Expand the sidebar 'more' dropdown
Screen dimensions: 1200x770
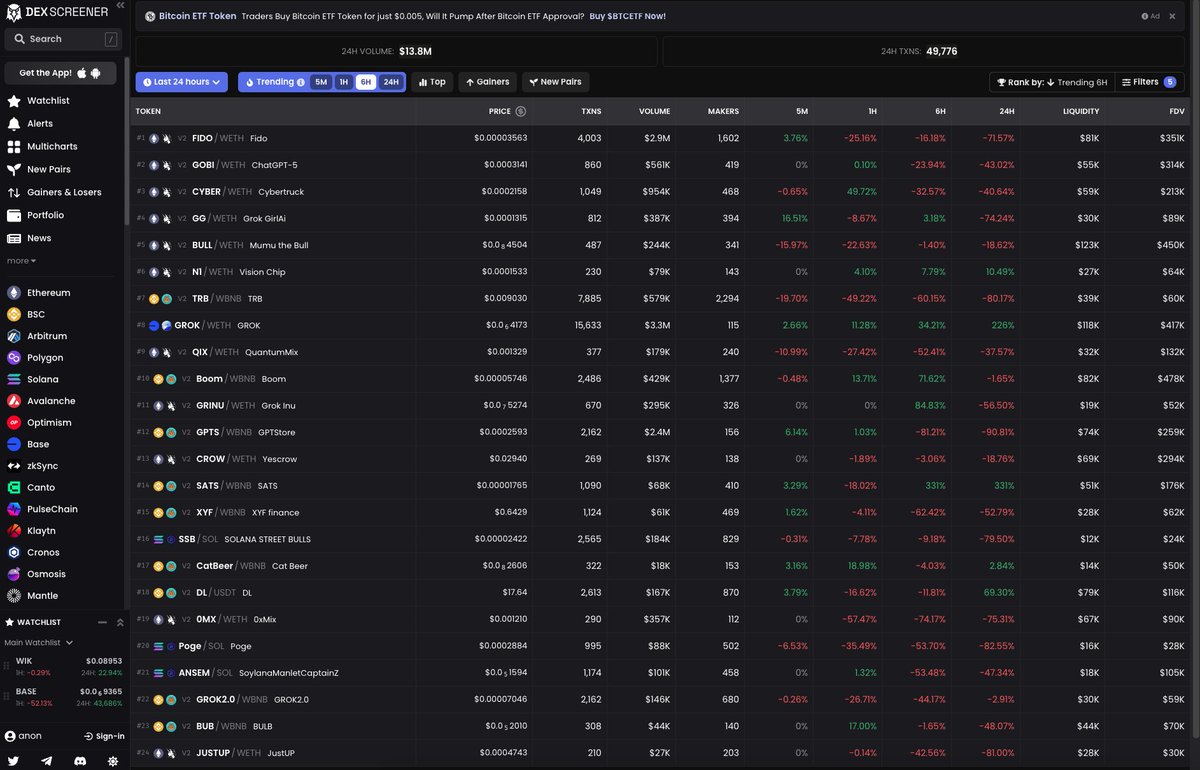coord(21,261)
